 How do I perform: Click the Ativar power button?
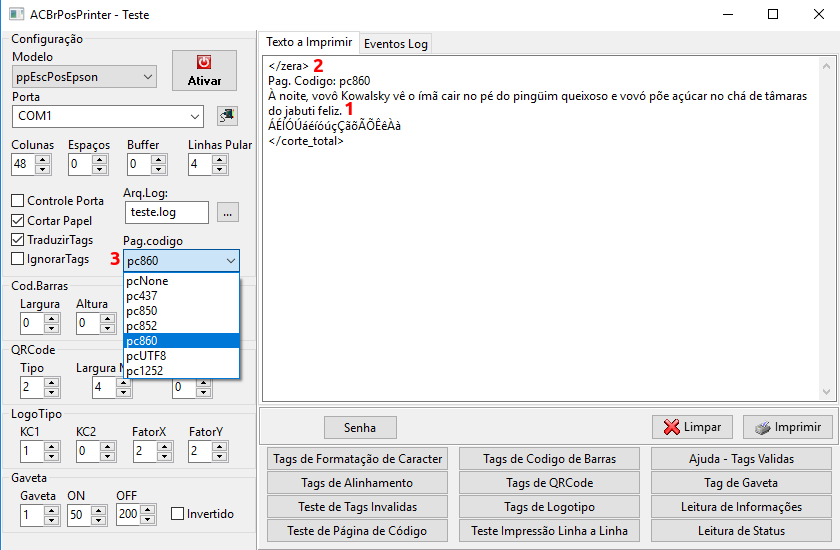tap(204, 70)
